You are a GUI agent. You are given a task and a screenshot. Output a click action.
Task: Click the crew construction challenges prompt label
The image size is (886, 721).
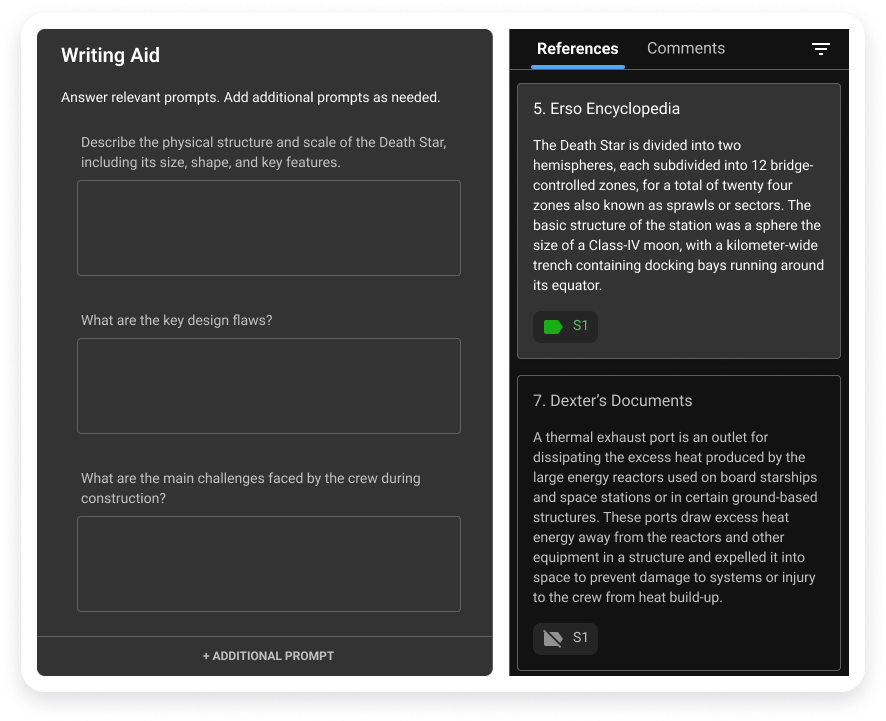point(250,488)
